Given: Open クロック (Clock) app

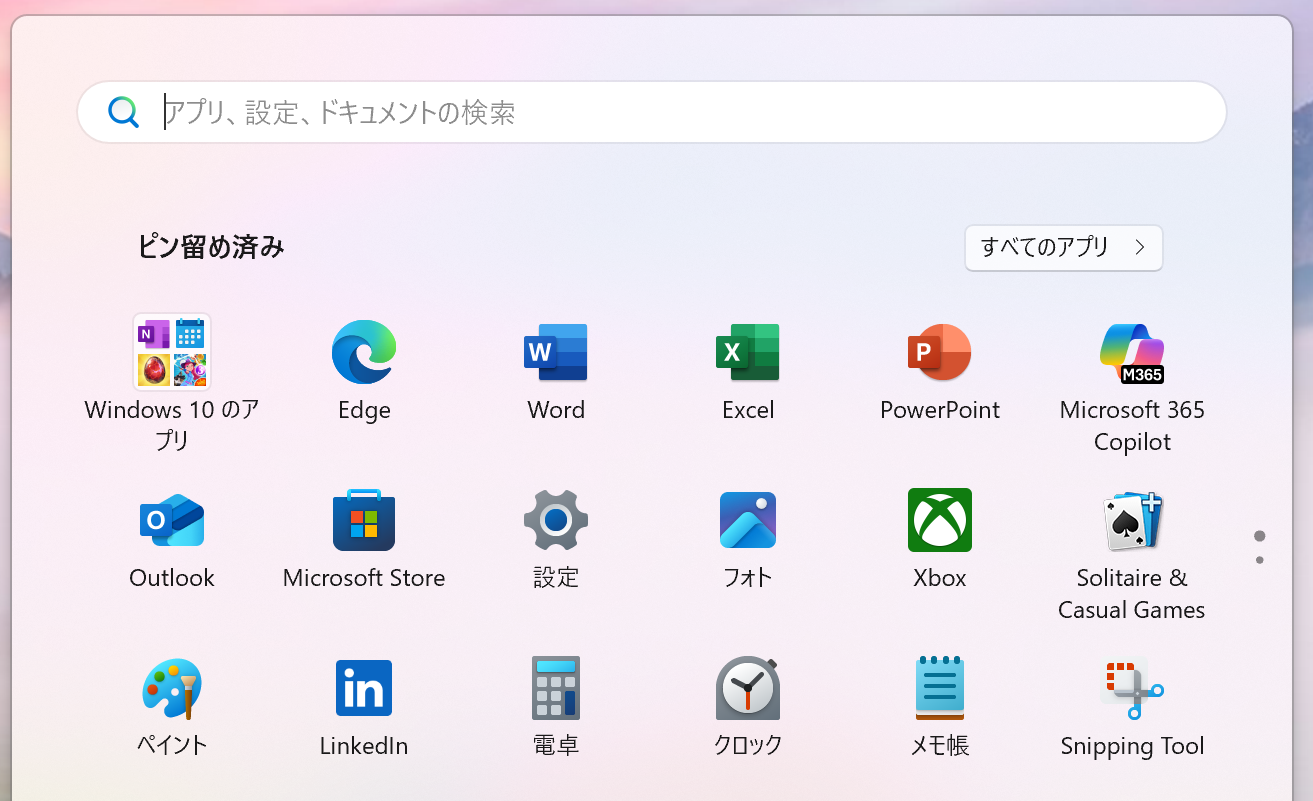Looking at the screenshot, I should [x=748, y=688].
